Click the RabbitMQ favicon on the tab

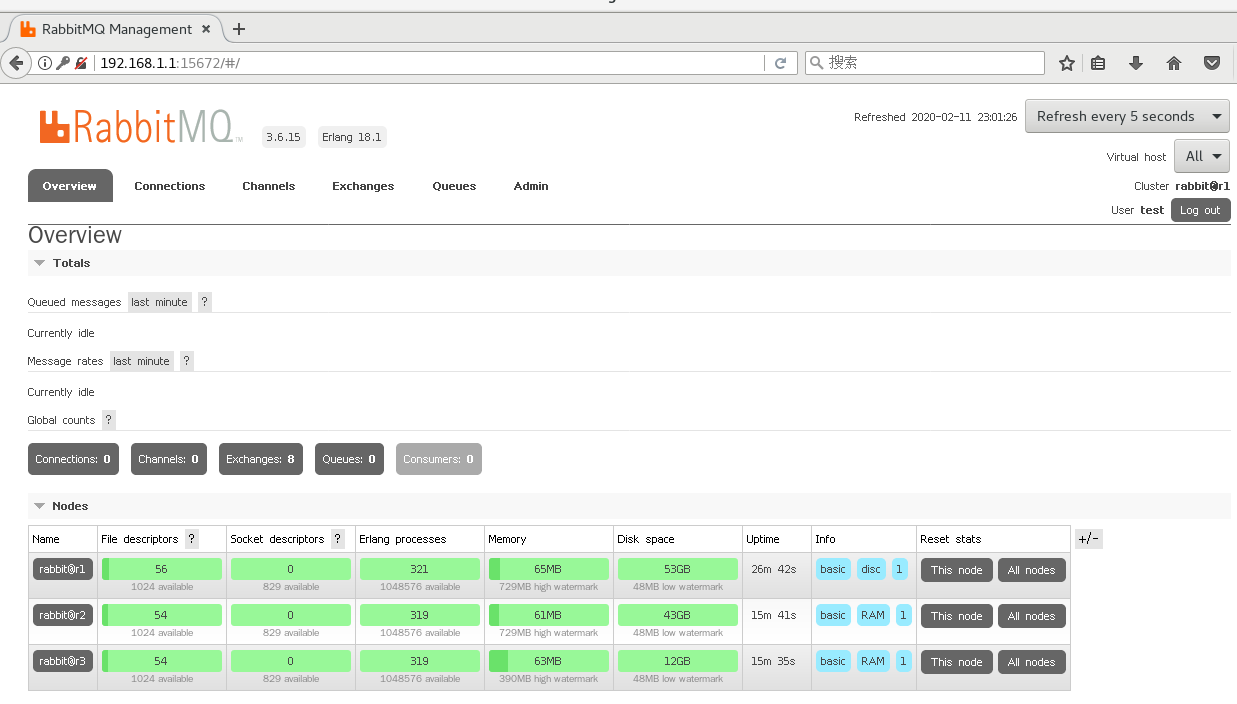pos(28,29)
